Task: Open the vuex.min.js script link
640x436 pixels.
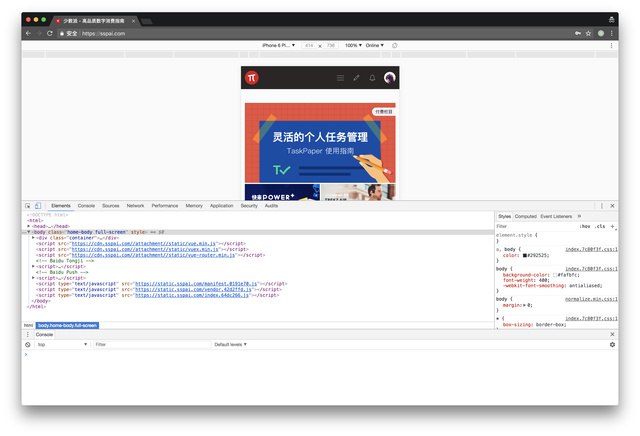Action: [145, 249]
